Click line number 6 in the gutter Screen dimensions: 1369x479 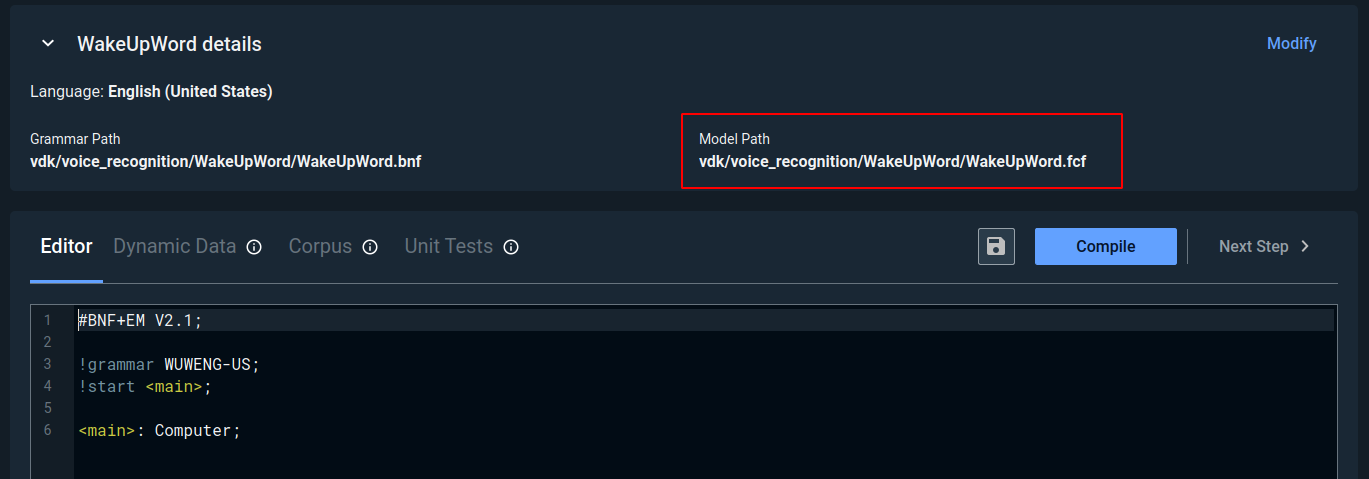point(48,431)
